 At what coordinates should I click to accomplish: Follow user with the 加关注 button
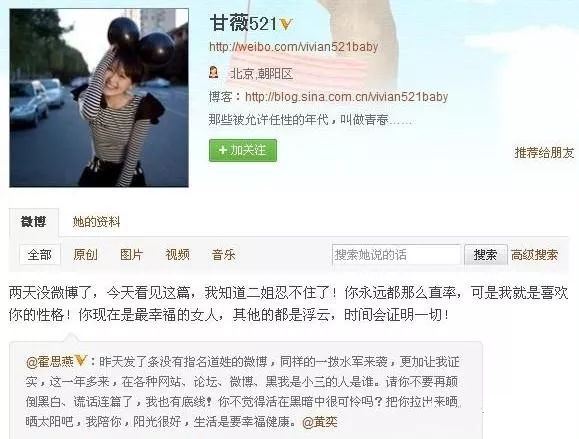click(x=243, y=150)
